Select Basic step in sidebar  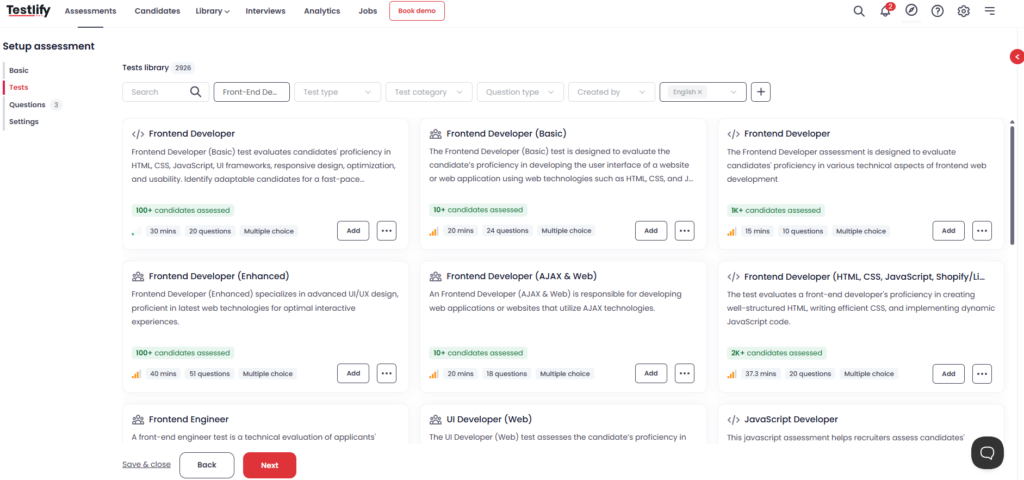point(19,70)
